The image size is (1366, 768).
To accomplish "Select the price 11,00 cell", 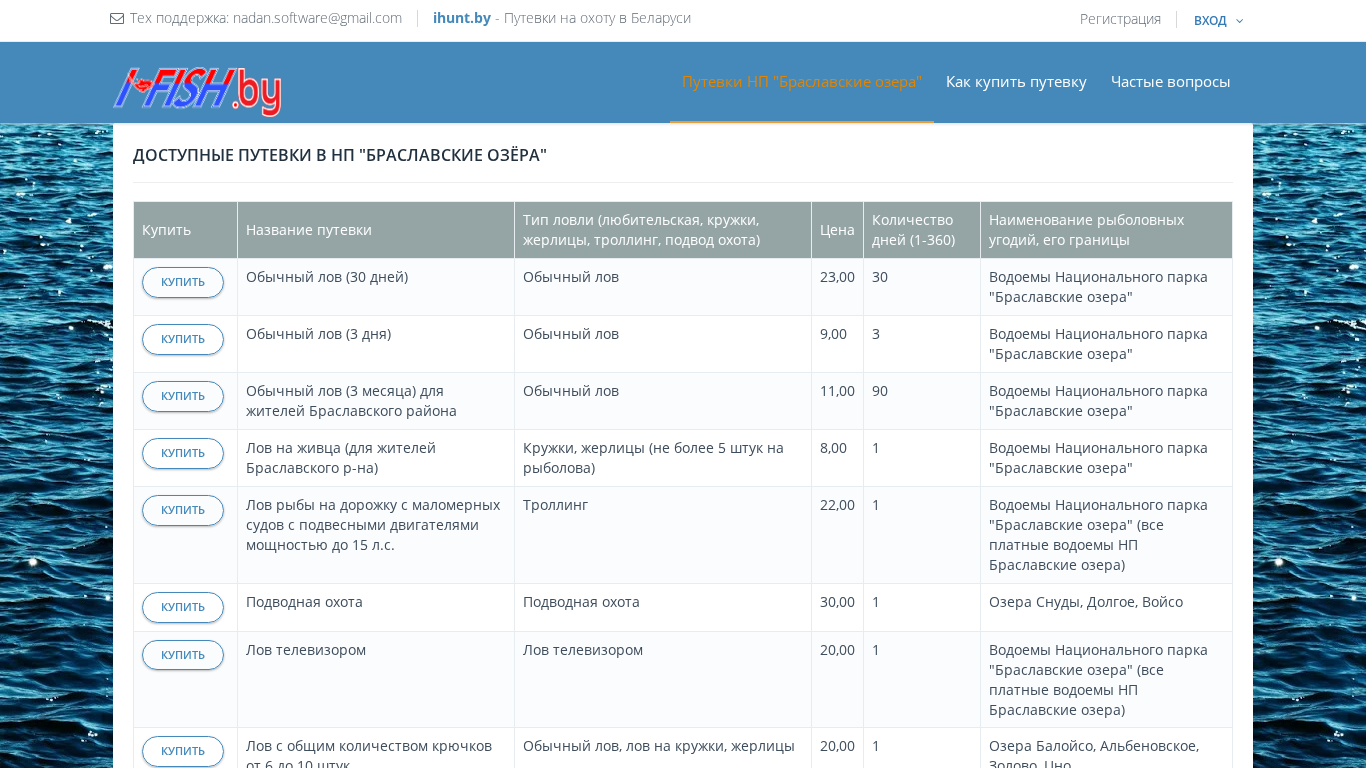I will (837, 401).
